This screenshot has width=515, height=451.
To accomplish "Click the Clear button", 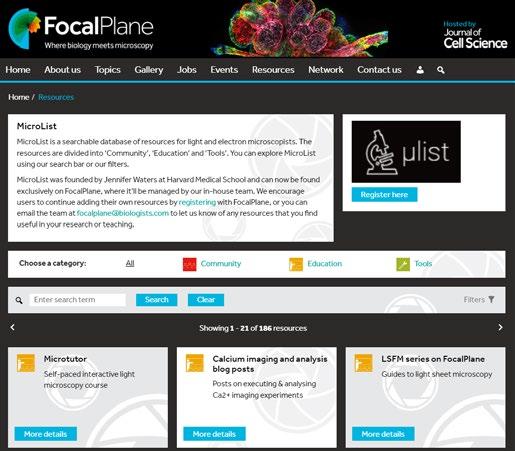I will (x=206, y=300).
